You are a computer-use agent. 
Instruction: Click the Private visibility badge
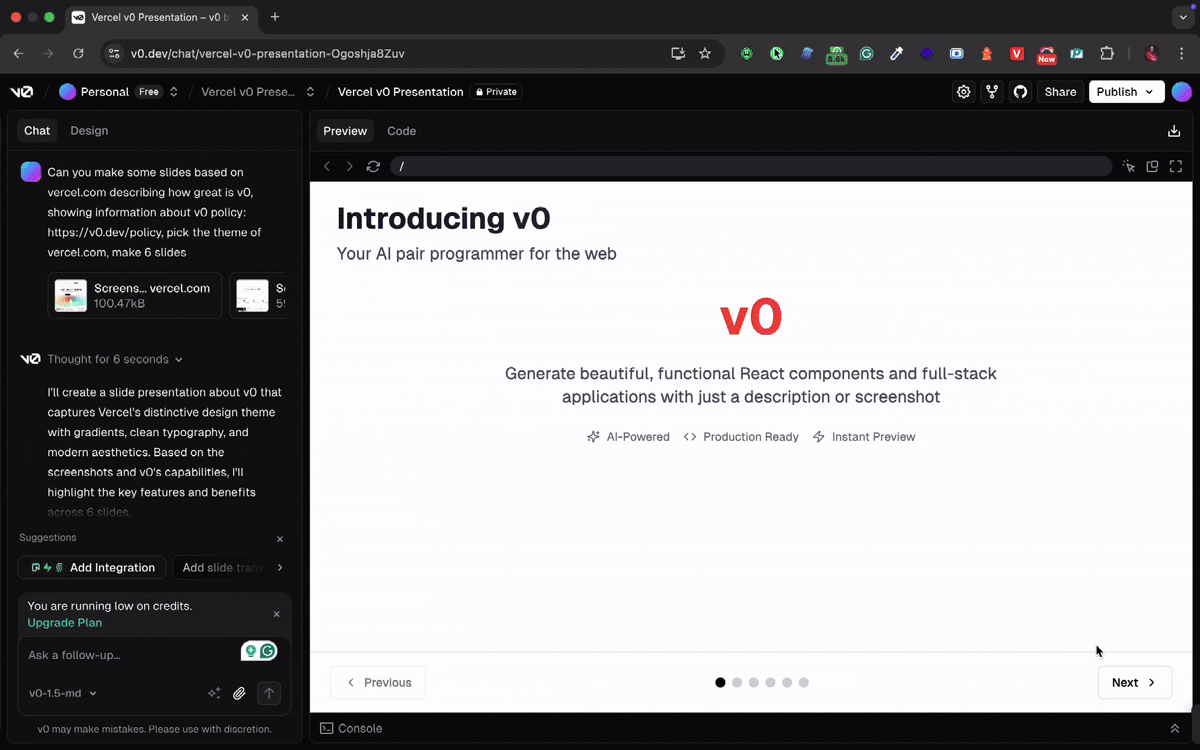point(497,92)
